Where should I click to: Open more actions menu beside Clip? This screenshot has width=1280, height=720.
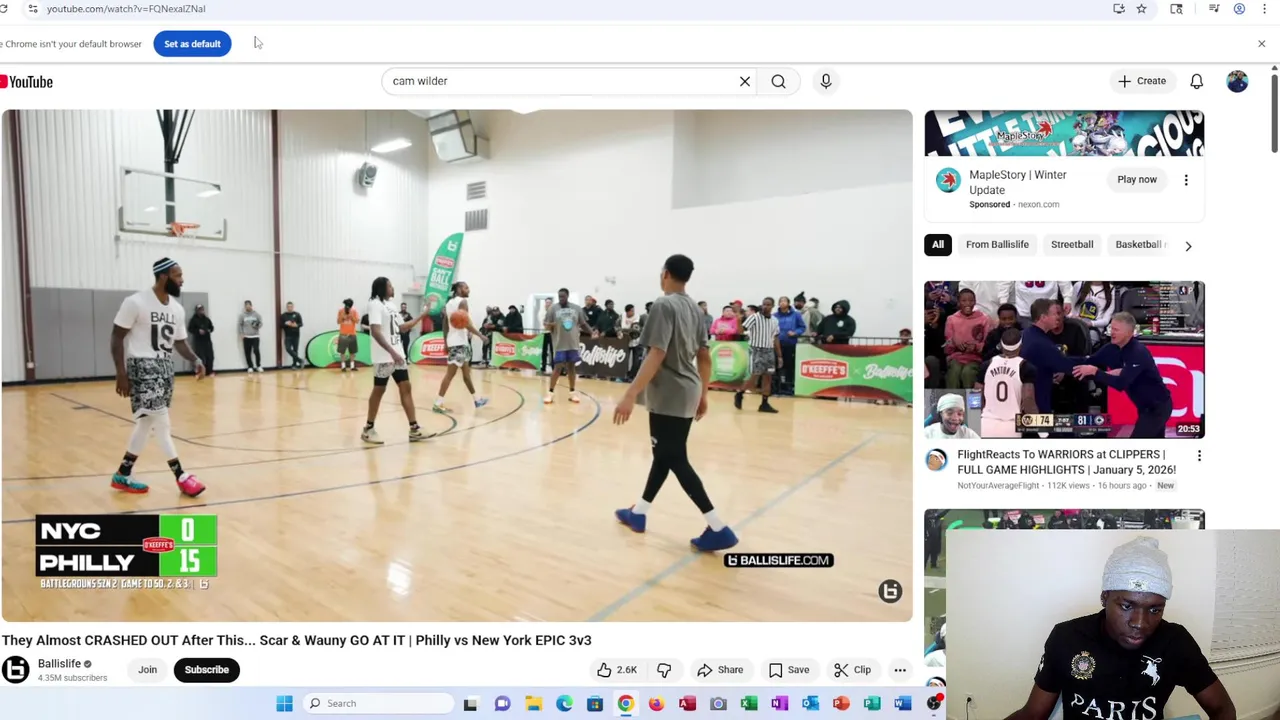pos(900,670)
